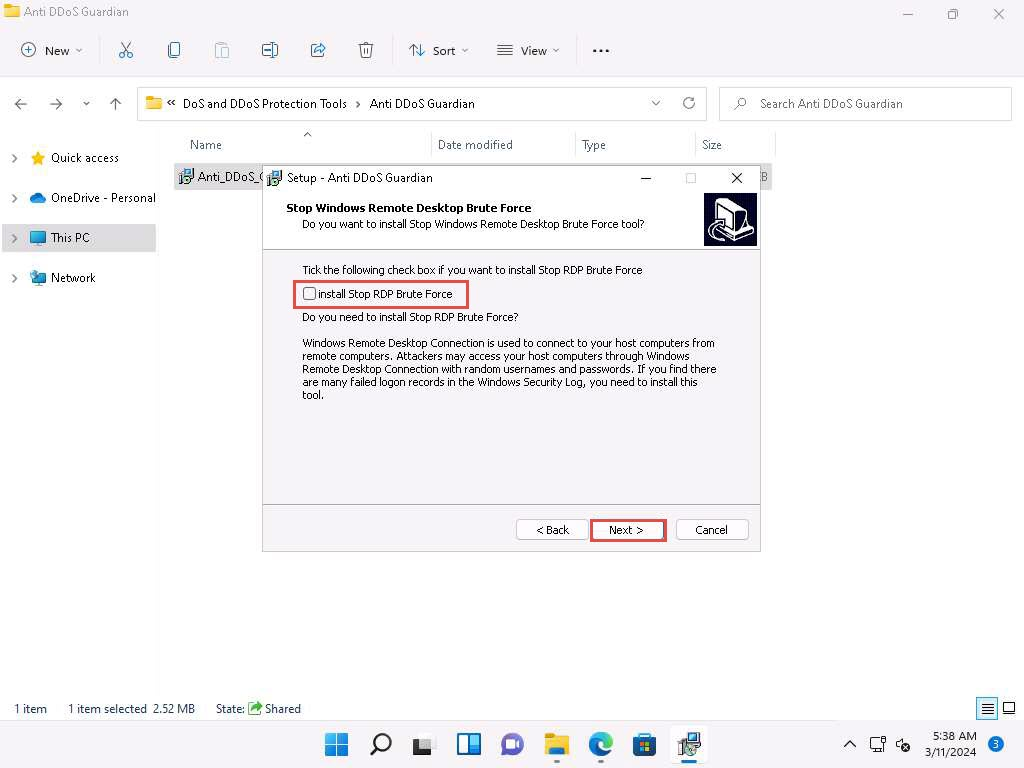
Task: Navigate up one folder level
Action: [116, 103]
